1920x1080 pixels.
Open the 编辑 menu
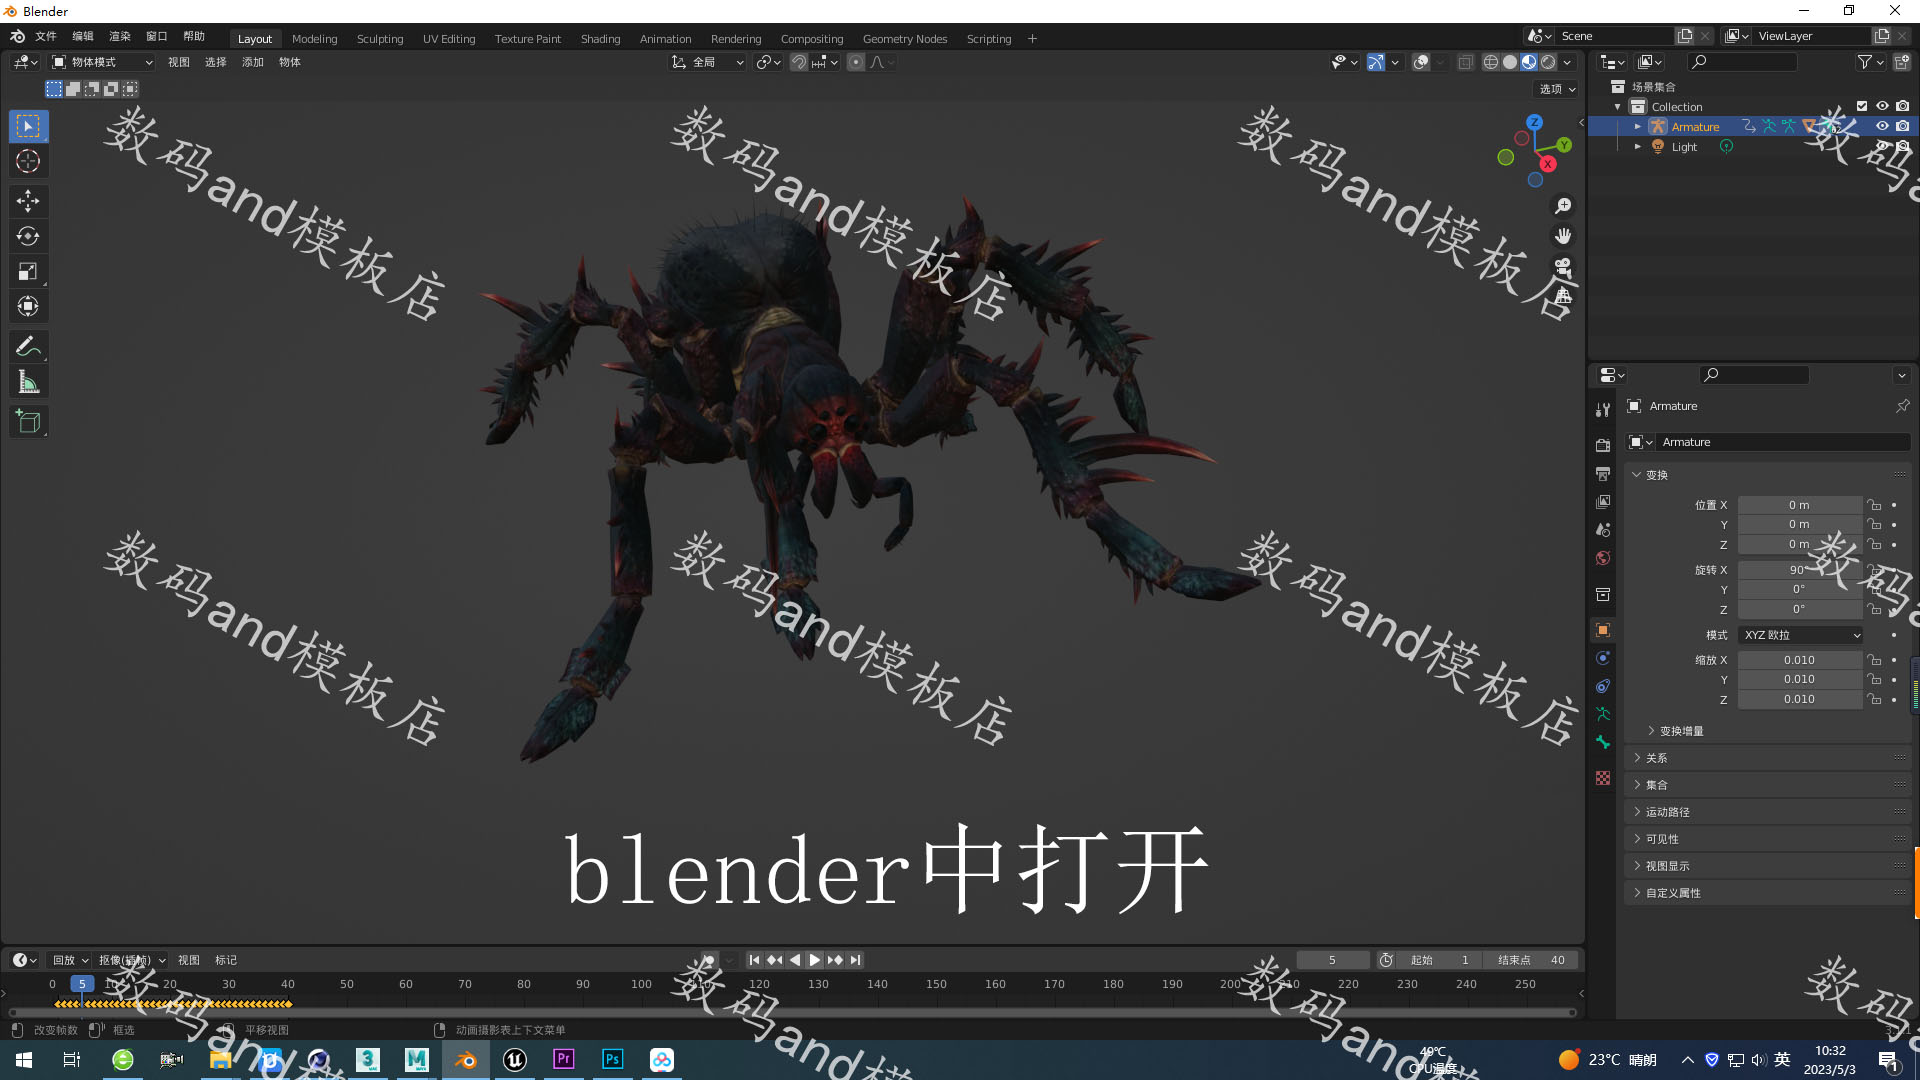tap(83, 36)
